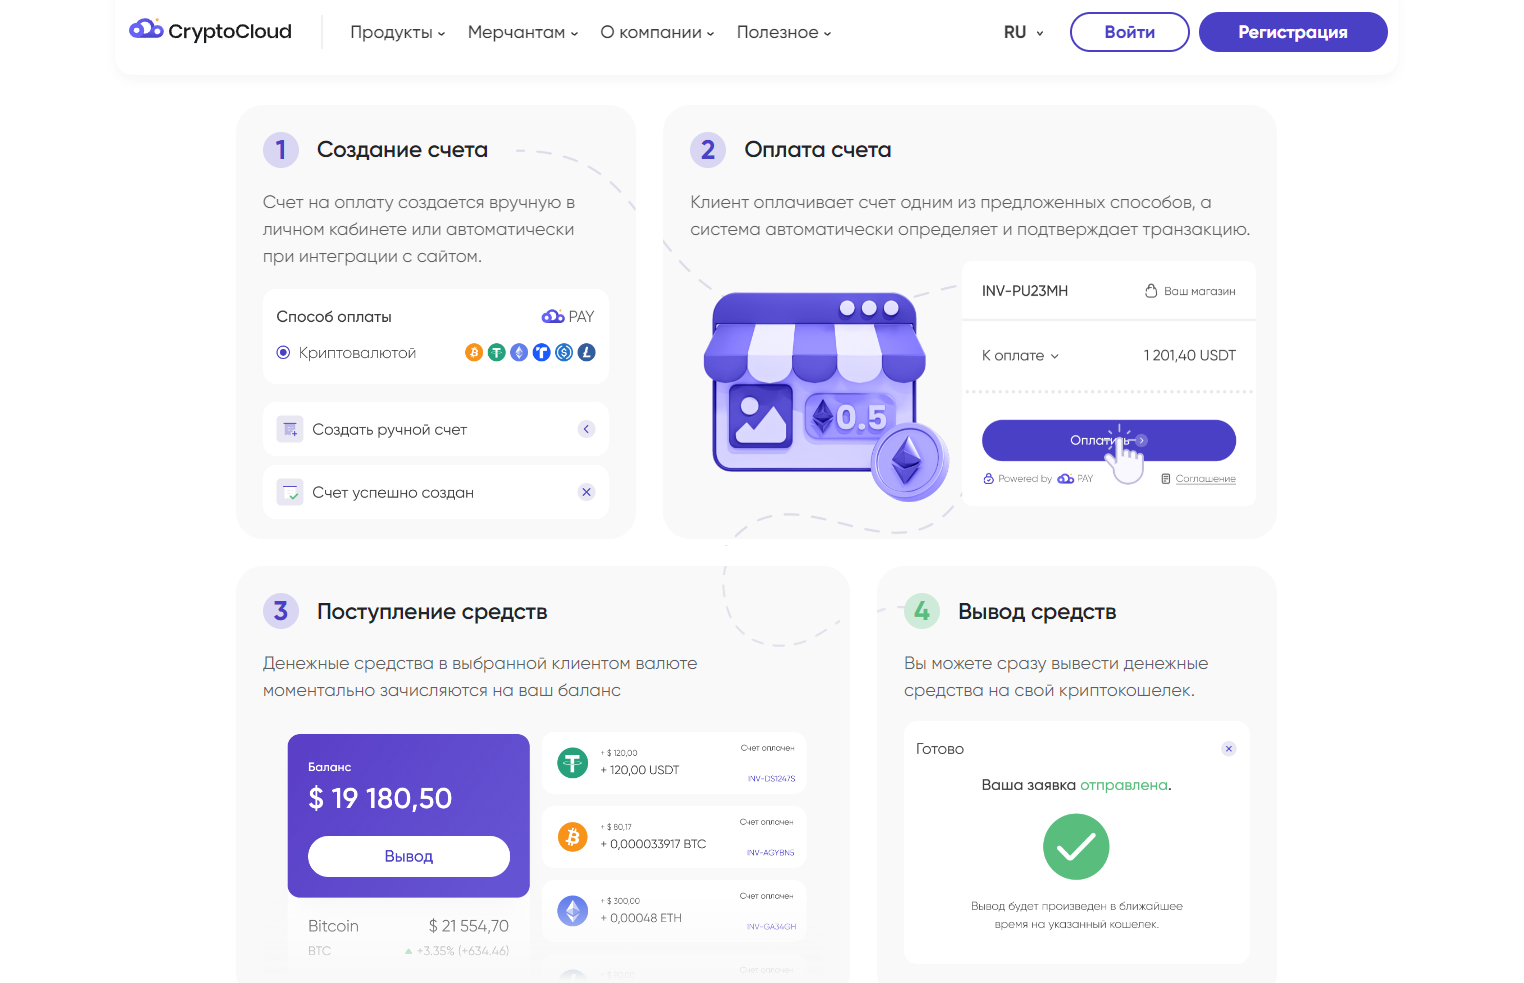The image size is (1524, 983).
Task: Open the Полезное menu
Action: [x=784, y=32]
